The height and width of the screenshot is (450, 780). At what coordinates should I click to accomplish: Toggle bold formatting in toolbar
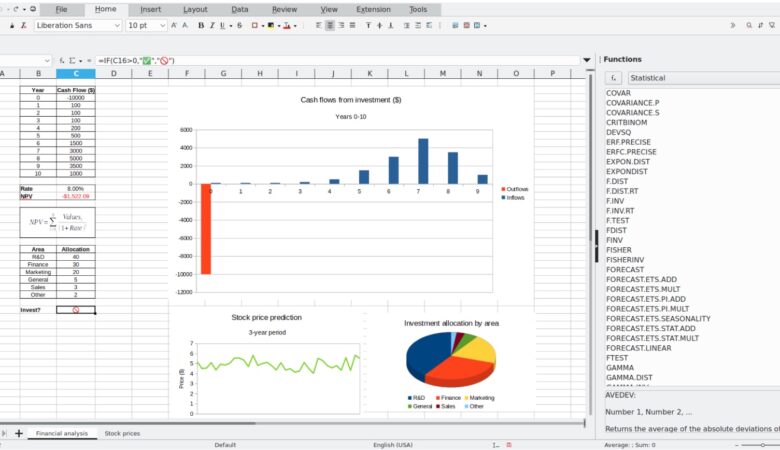coord(201,25)
